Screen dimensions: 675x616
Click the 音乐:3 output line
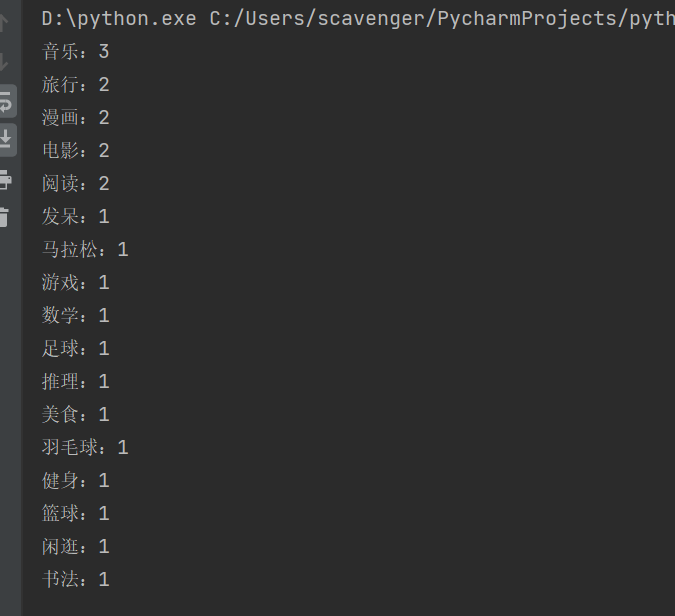click(75, 52)
